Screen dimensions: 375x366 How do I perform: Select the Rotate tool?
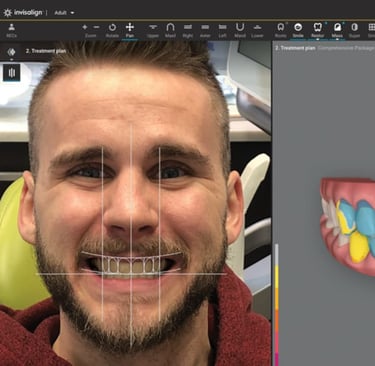pyautogui.click(x=112, y=30)
